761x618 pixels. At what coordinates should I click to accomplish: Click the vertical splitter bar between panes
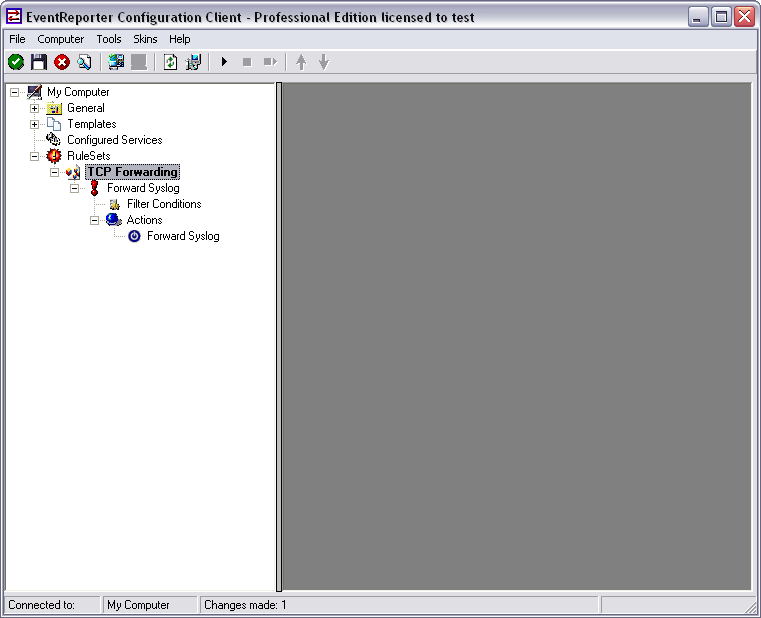point(279,337)
